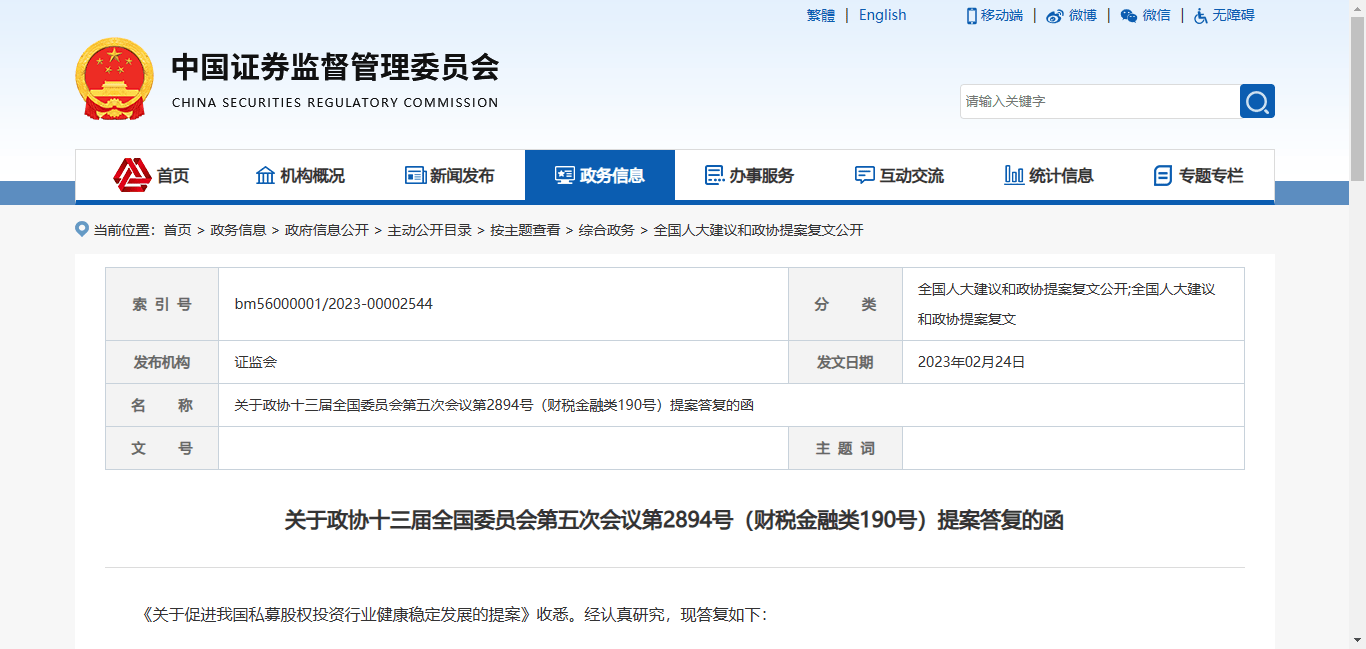Open the 繁體 version of the site
The width and height of the screenshot is (1366, 649).
tap(820, 14)
